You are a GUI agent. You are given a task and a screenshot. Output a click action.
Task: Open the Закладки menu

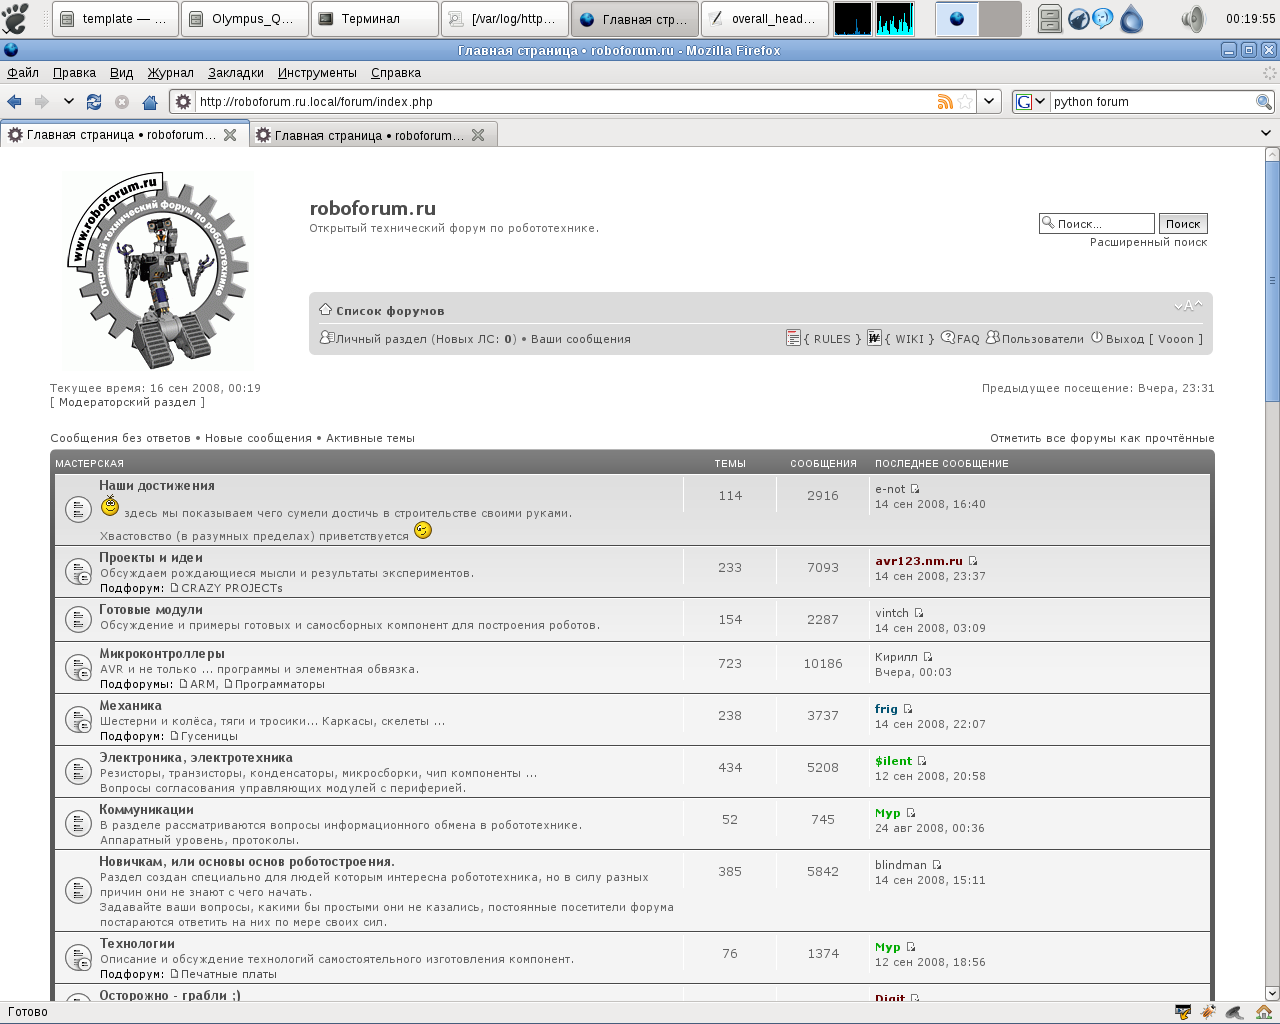236,72
